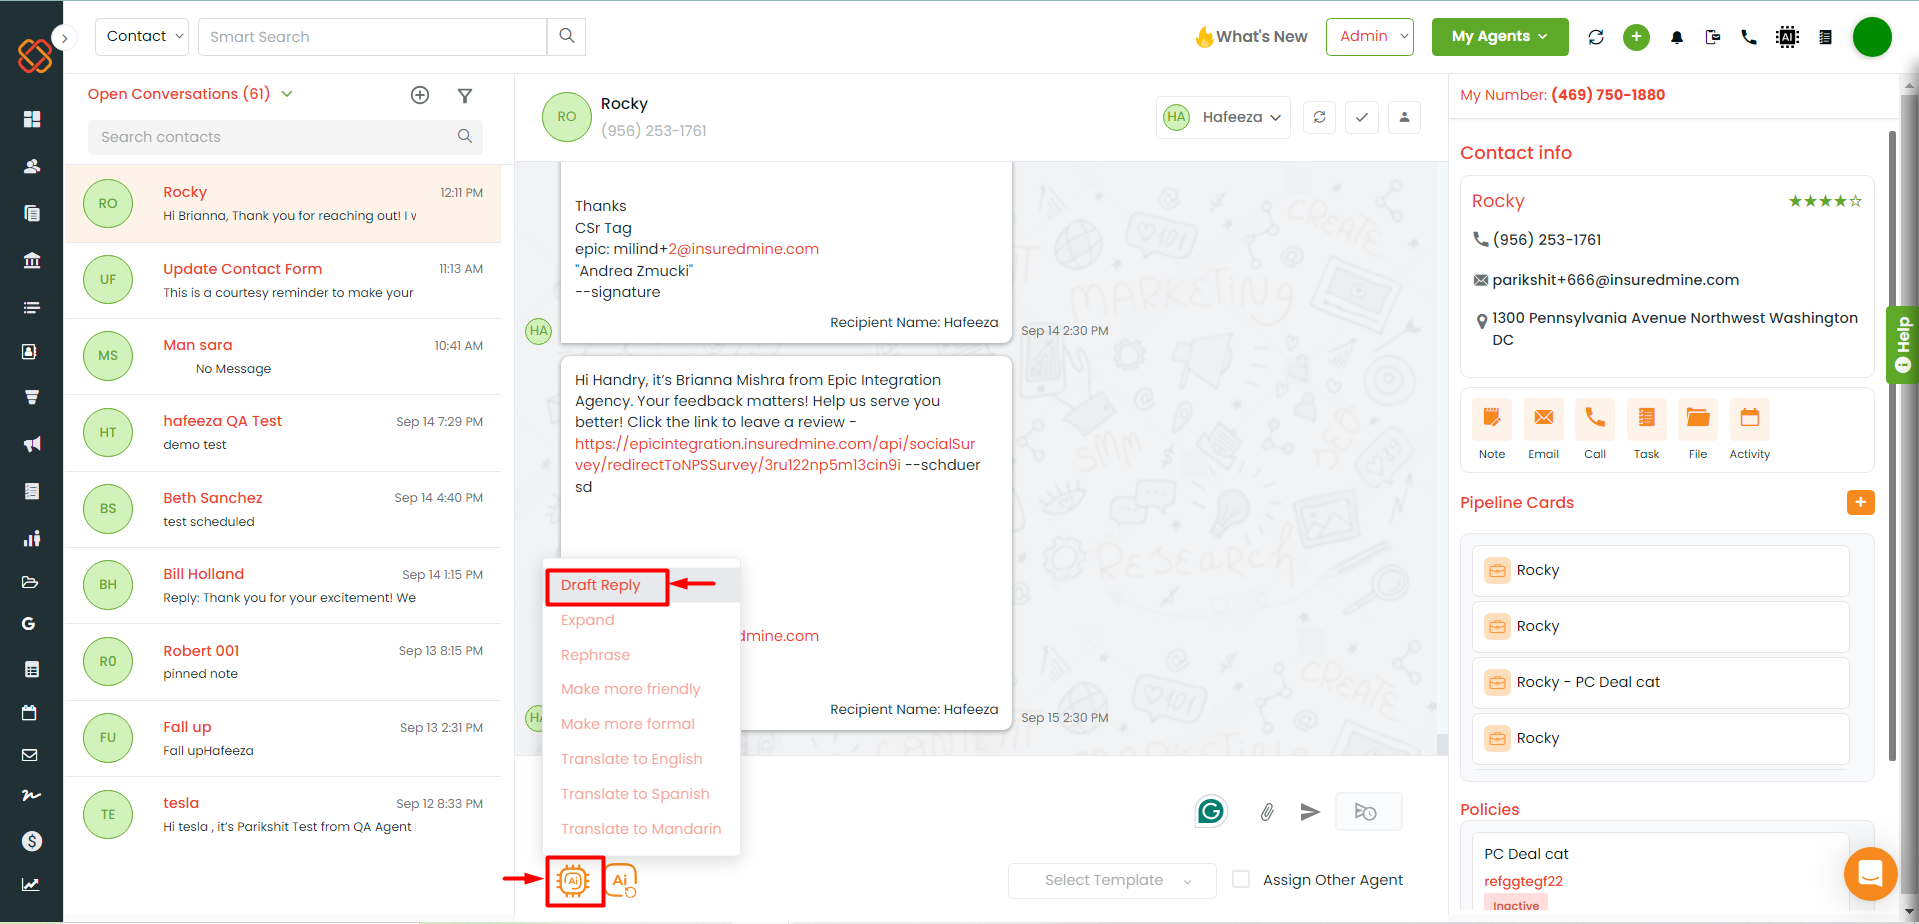Click the Call icon in Contact info
Viewport: 1919px width, 924px height.
(1595, 419)
